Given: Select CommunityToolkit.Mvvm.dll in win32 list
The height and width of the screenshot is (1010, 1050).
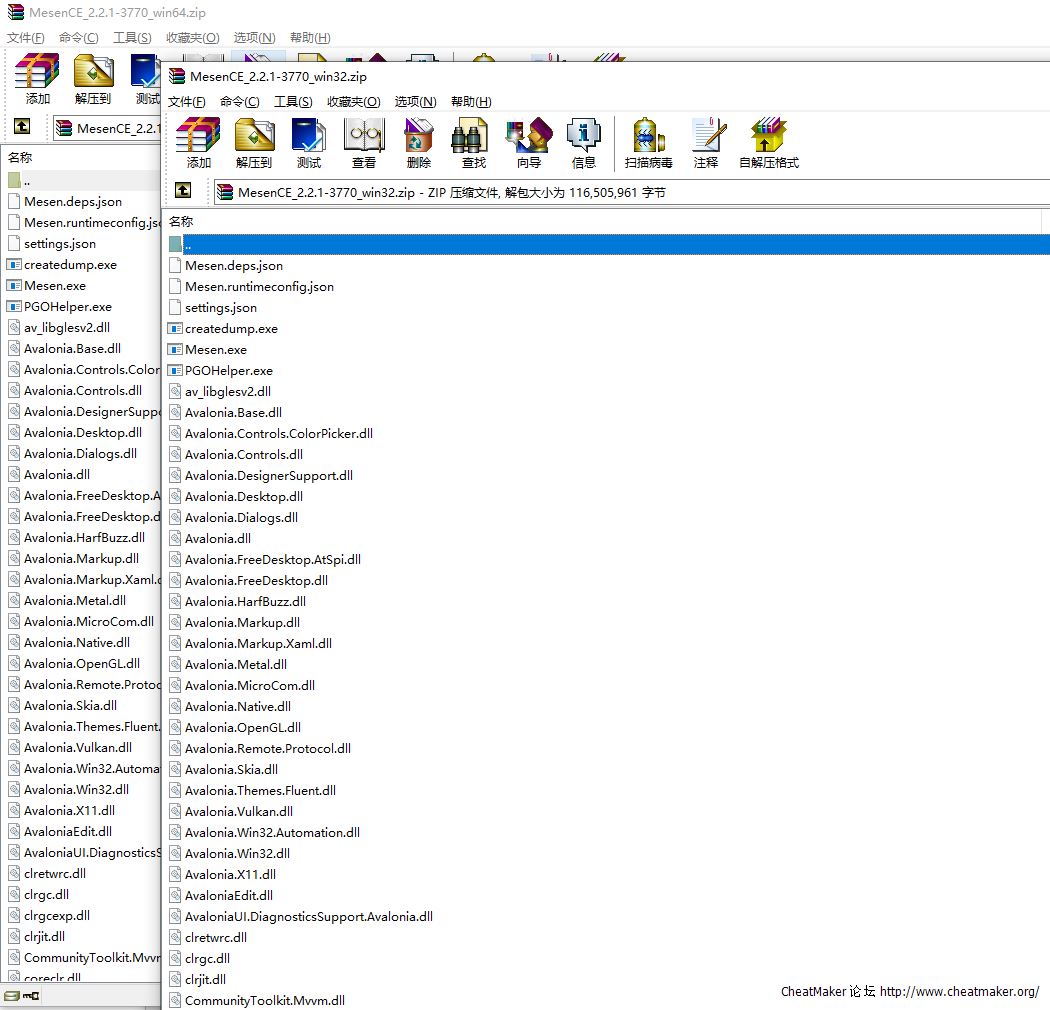Looking at the screenshot, I should [x=265, y=1001].
